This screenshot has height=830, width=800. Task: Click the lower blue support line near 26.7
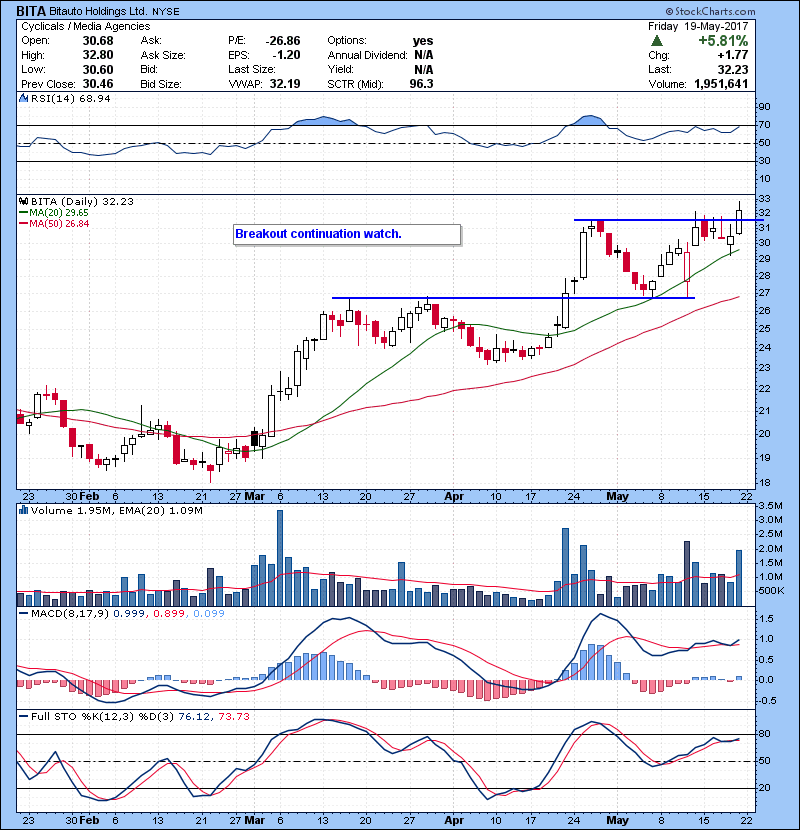click(x=513, y=298)
